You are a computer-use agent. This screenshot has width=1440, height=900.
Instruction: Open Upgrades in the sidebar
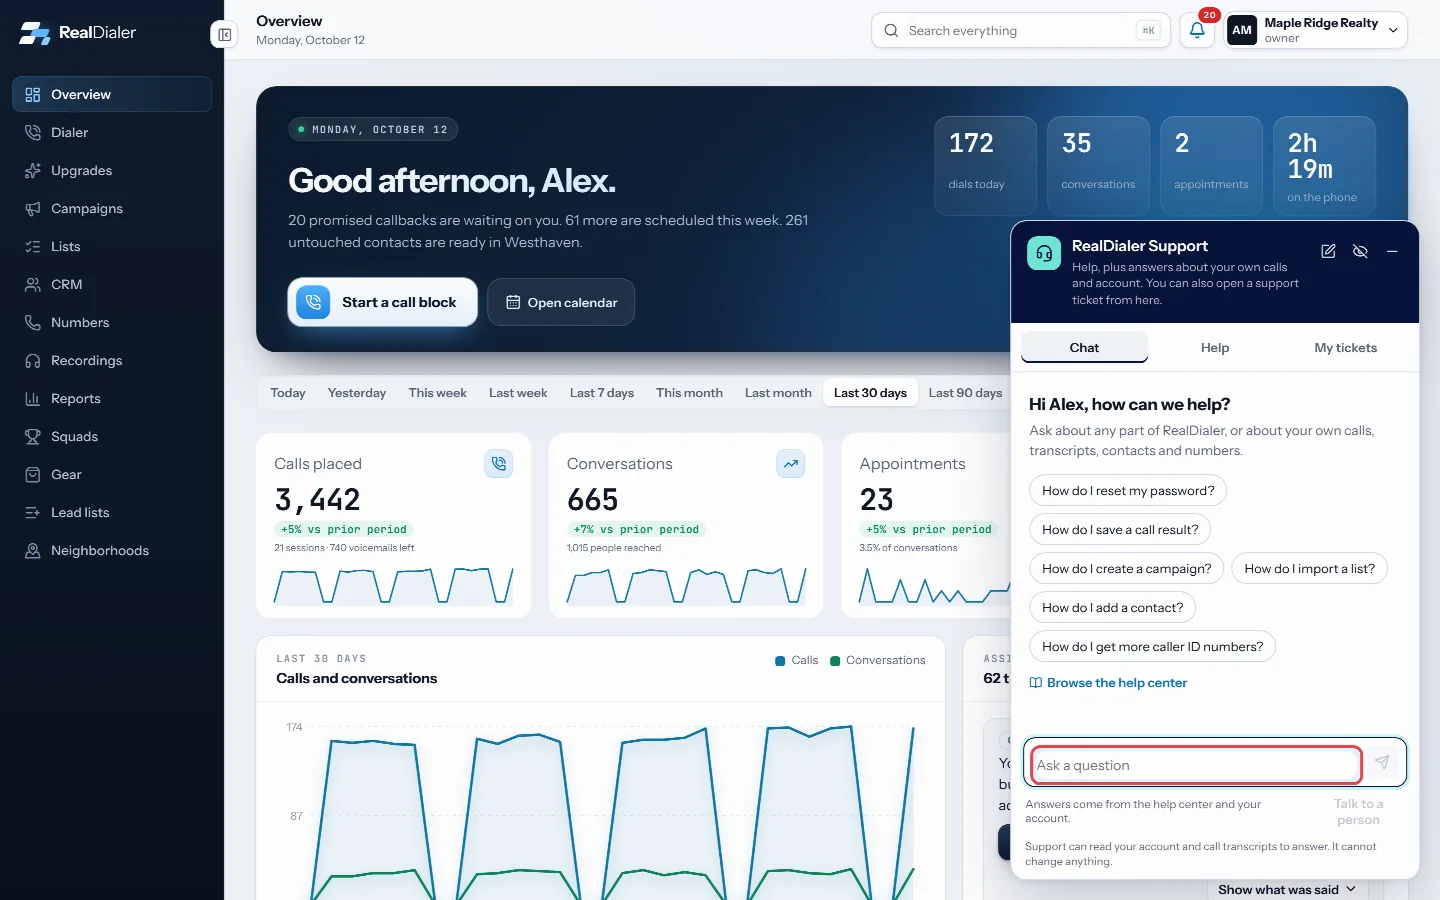tap(112, 171)
